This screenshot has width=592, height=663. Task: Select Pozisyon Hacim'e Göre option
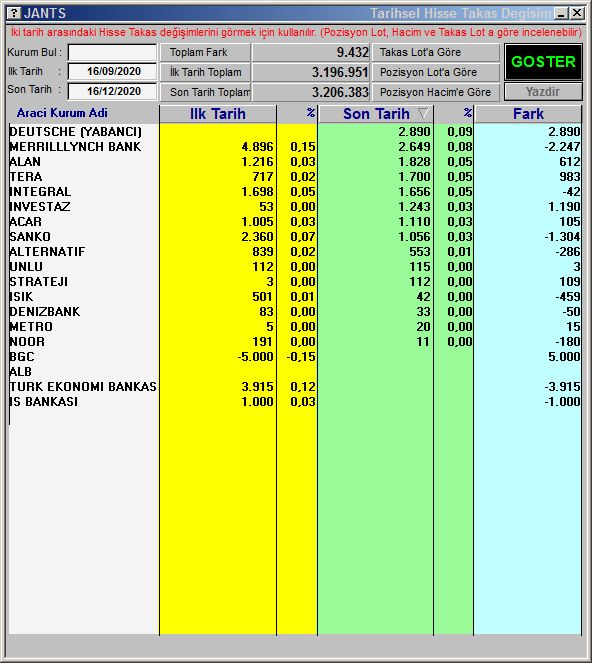pos(436,92)
